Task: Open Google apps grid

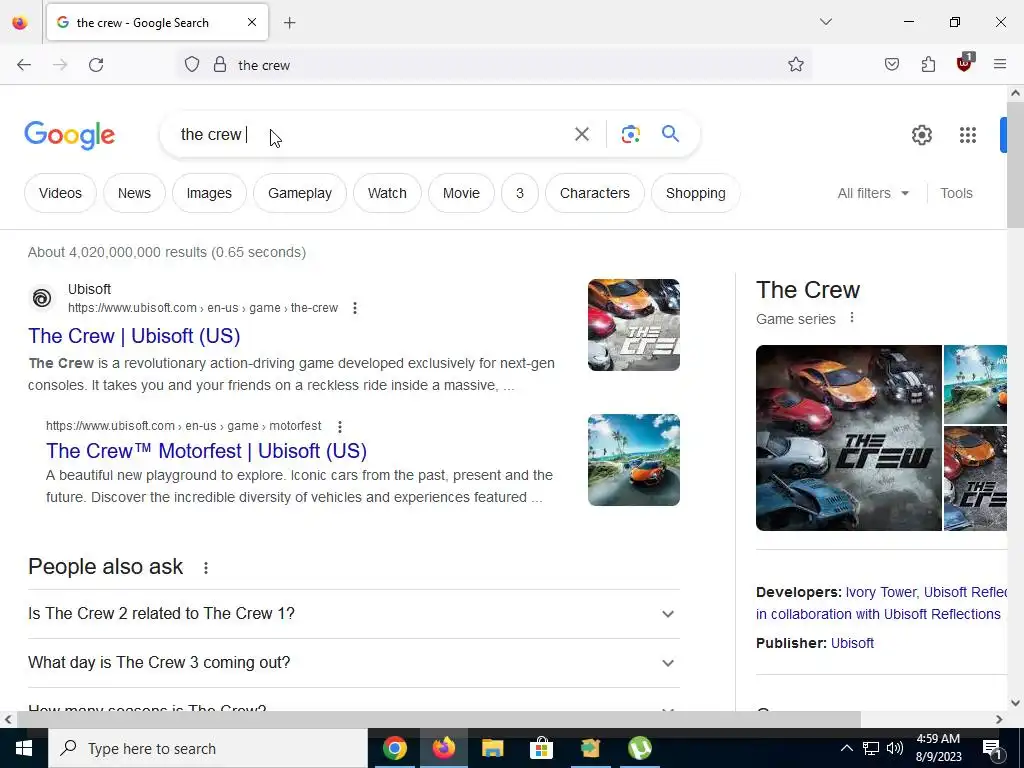Action: [968, 135]
